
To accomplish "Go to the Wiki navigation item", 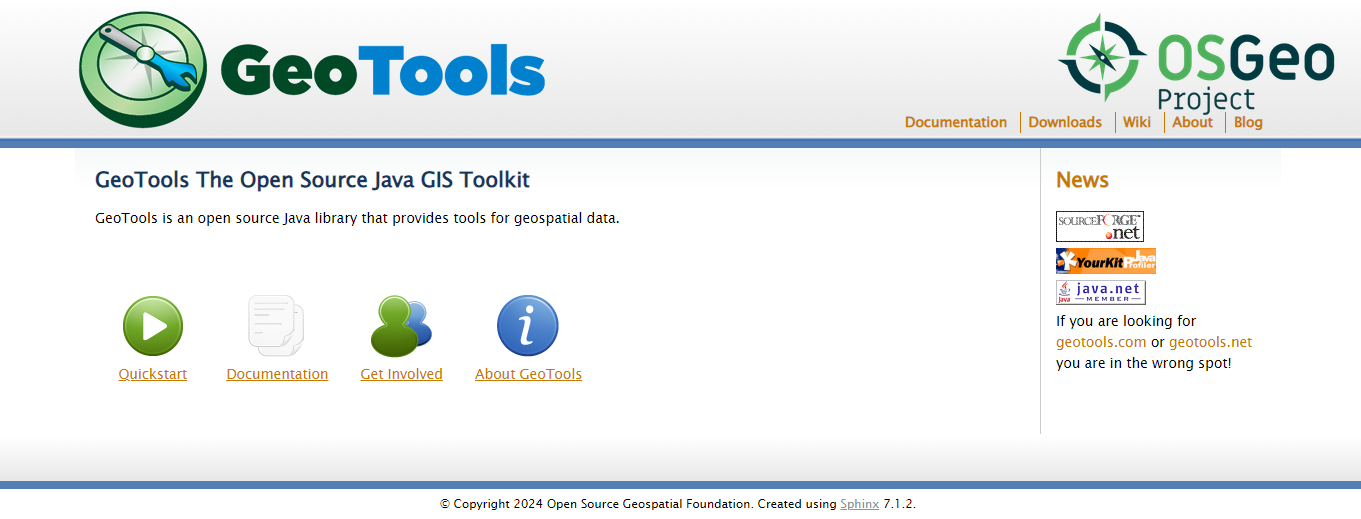I will 1137,122.
